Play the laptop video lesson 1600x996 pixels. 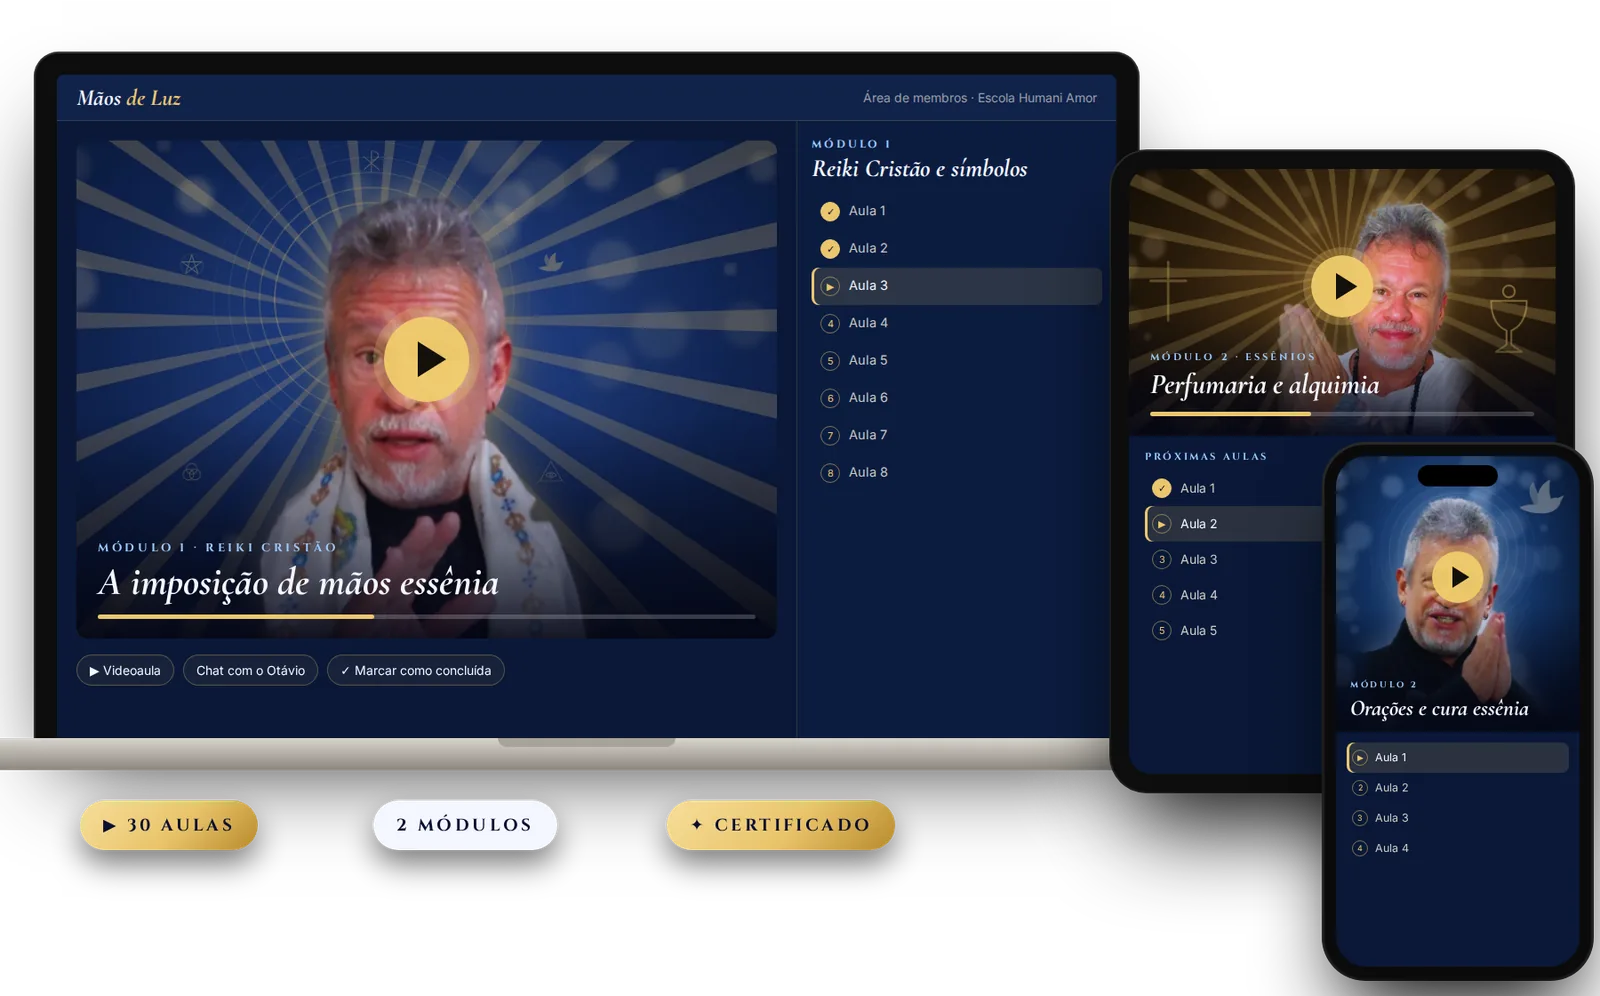click(427, 360)
